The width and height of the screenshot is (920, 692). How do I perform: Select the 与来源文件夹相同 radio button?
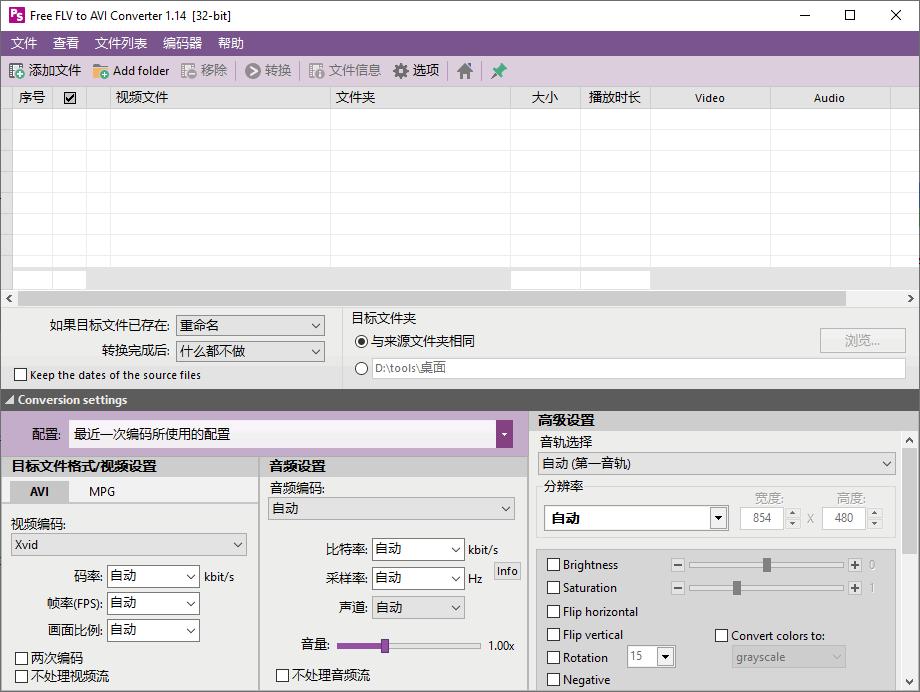click(361, 341)
